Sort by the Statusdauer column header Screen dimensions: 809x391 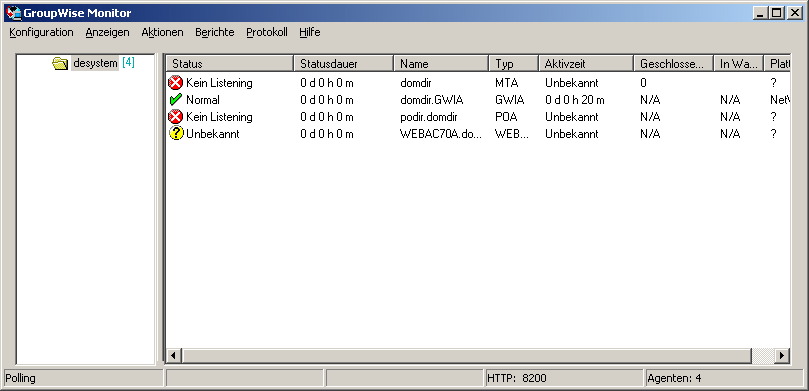coord(344,63)
